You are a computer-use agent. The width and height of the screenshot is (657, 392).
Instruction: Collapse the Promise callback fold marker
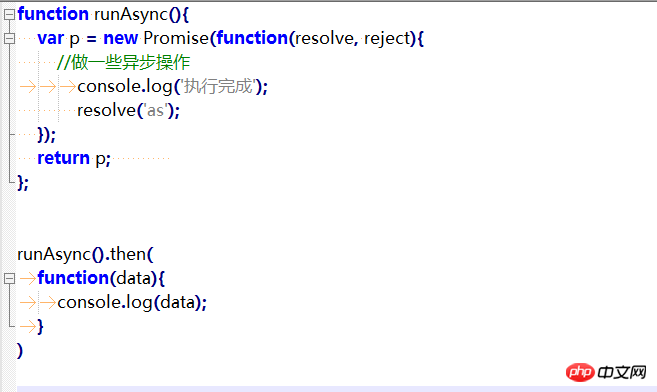[x=9, y=39]
